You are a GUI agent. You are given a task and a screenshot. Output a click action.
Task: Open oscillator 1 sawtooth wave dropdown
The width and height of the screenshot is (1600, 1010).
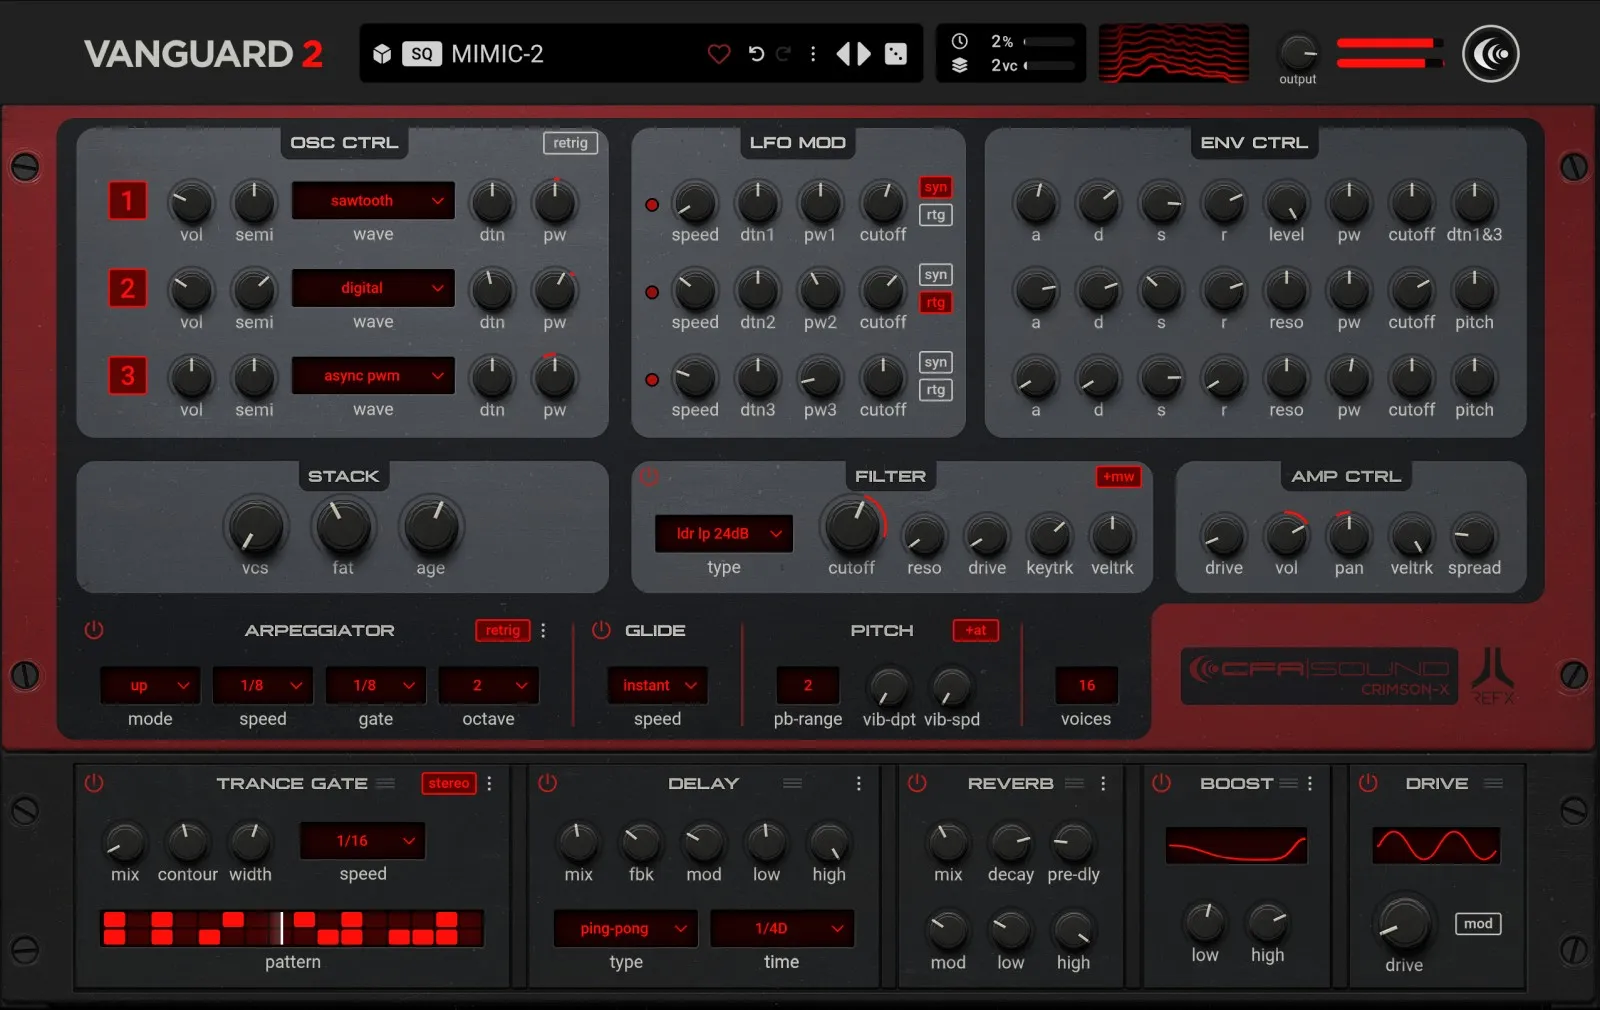[373, 201]
